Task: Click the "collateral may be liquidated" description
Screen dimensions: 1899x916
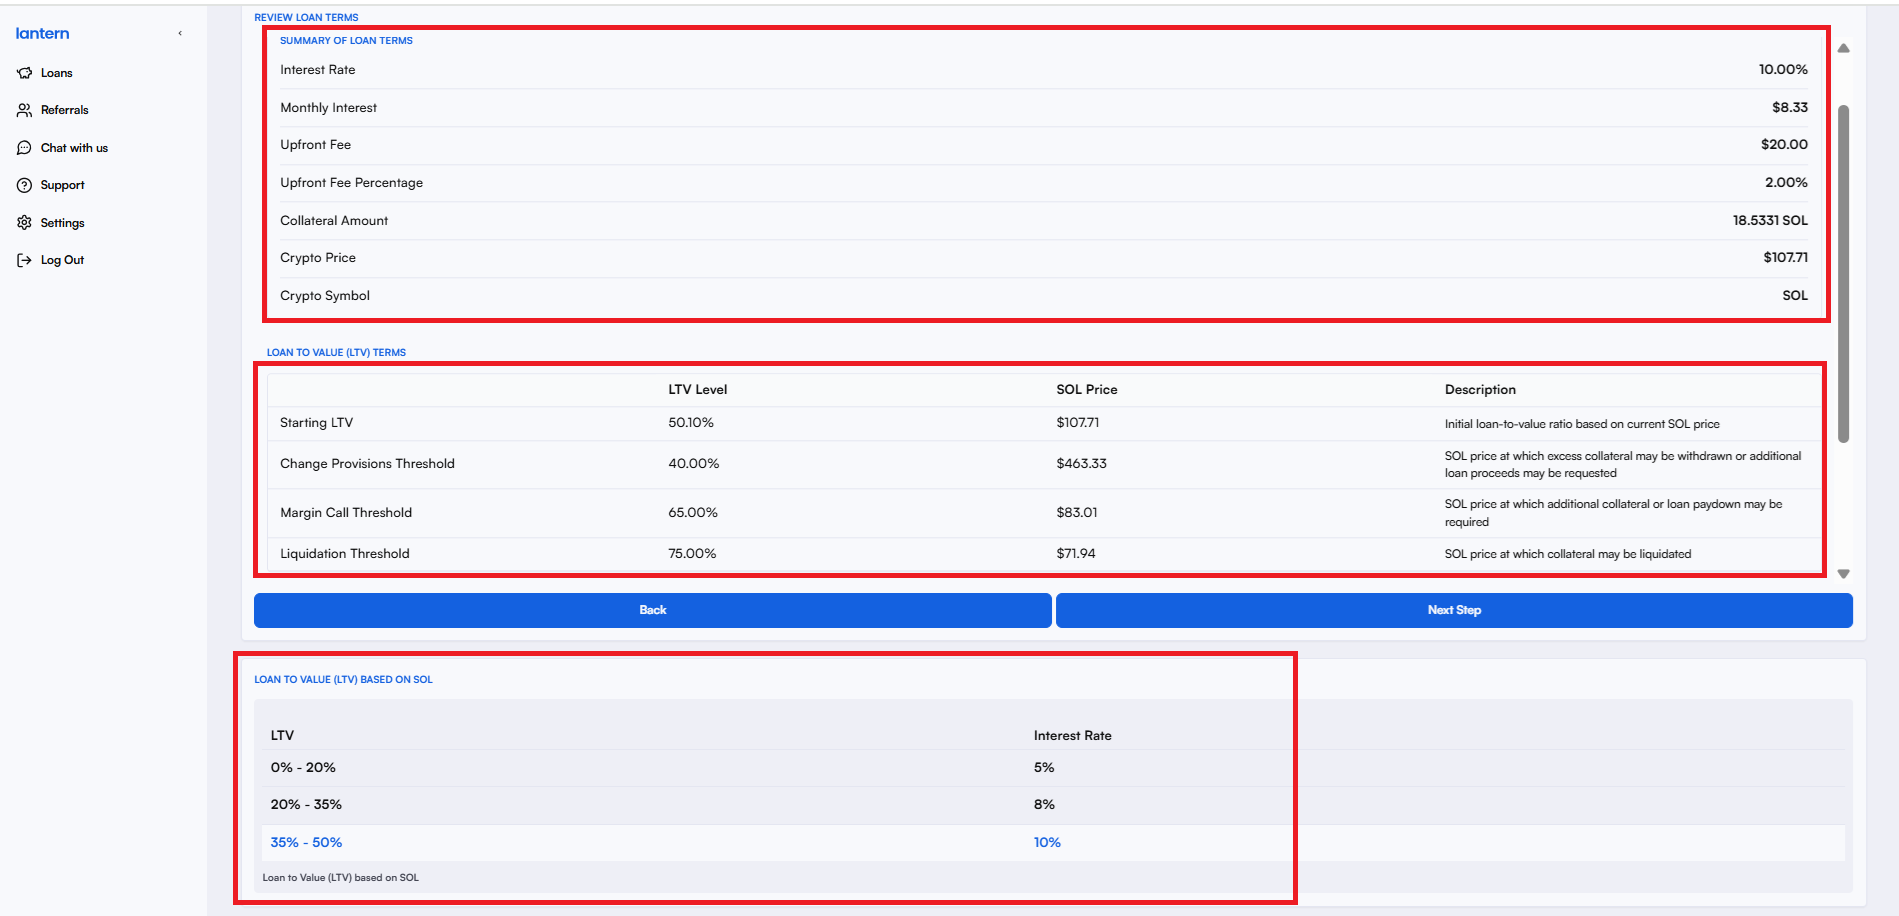Action: (x=1568, y=554)
